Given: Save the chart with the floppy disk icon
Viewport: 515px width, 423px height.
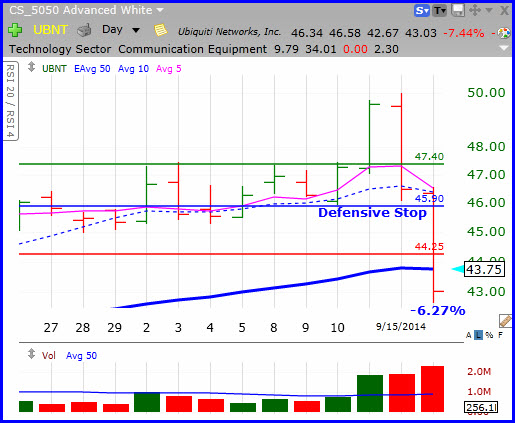Looking at the screenshot, I should 458,10.
